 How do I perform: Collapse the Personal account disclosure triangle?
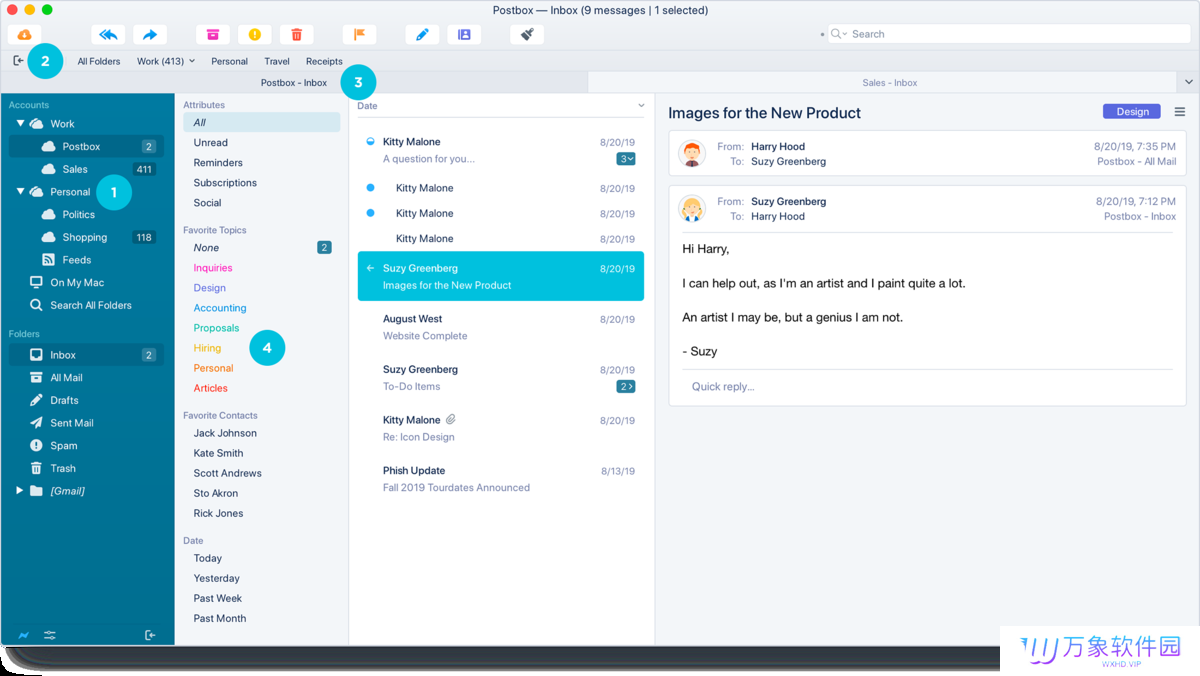coord(20,192)
